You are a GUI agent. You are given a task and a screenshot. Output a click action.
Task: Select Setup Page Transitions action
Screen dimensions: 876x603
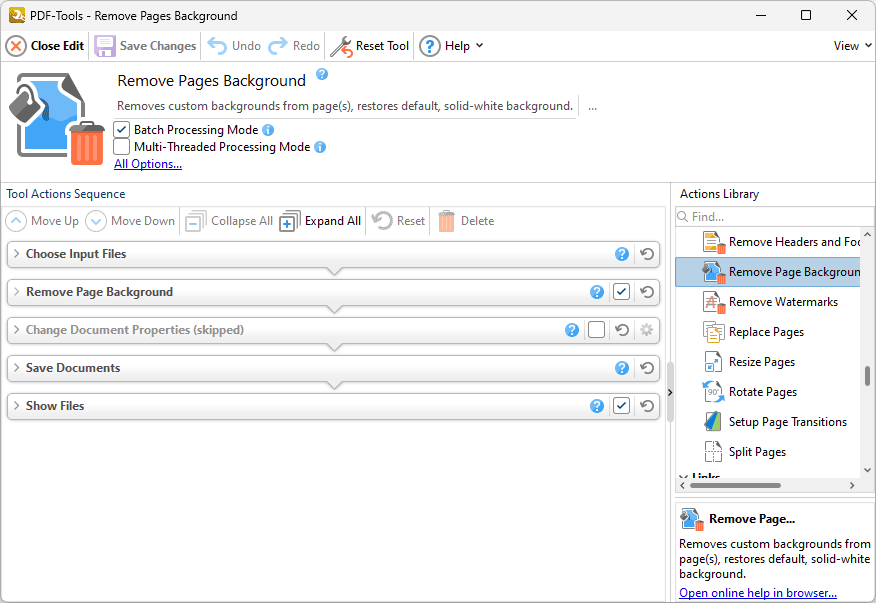tap(768, 422)
